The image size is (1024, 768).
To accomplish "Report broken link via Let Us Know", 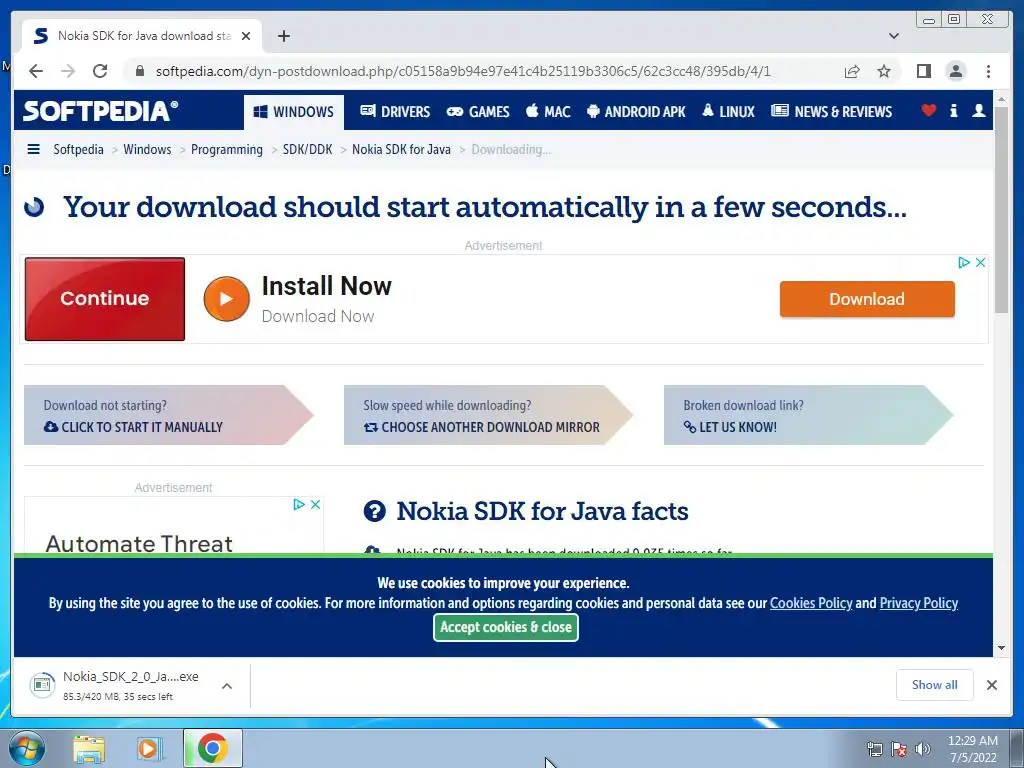I will (730, 427).
